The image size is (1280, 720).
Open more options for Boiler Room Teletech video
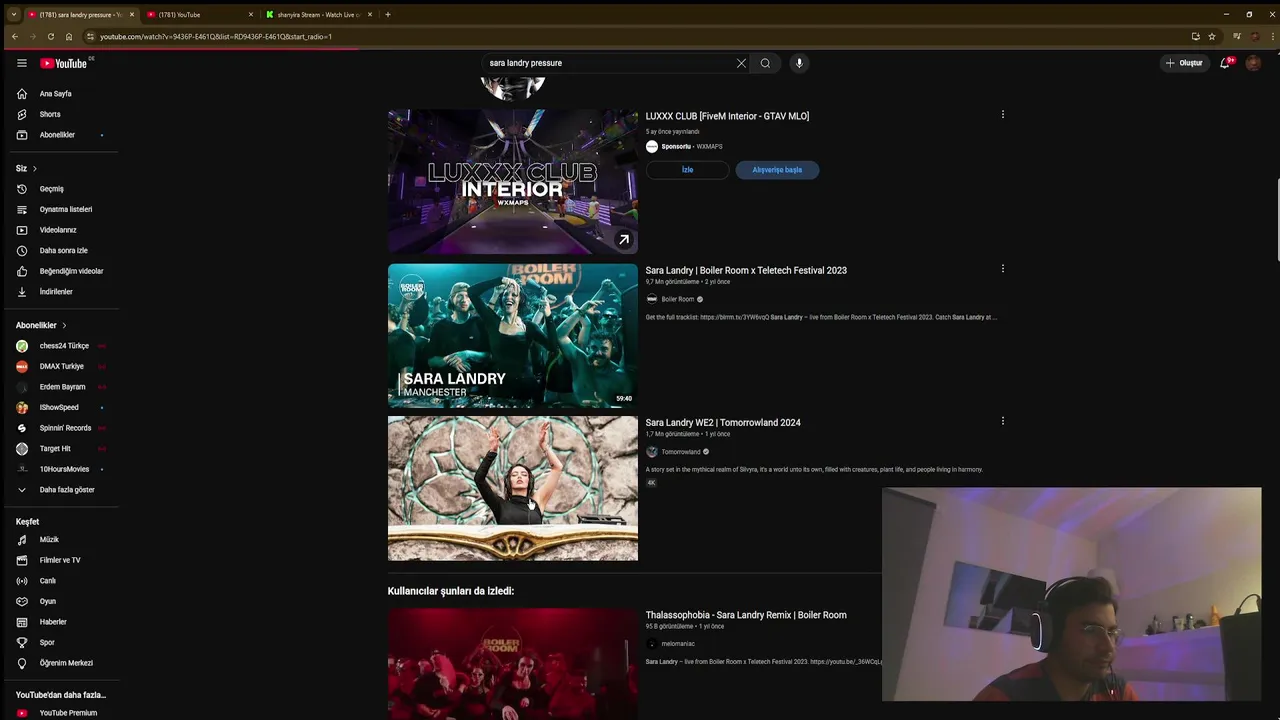[1002, 269]
